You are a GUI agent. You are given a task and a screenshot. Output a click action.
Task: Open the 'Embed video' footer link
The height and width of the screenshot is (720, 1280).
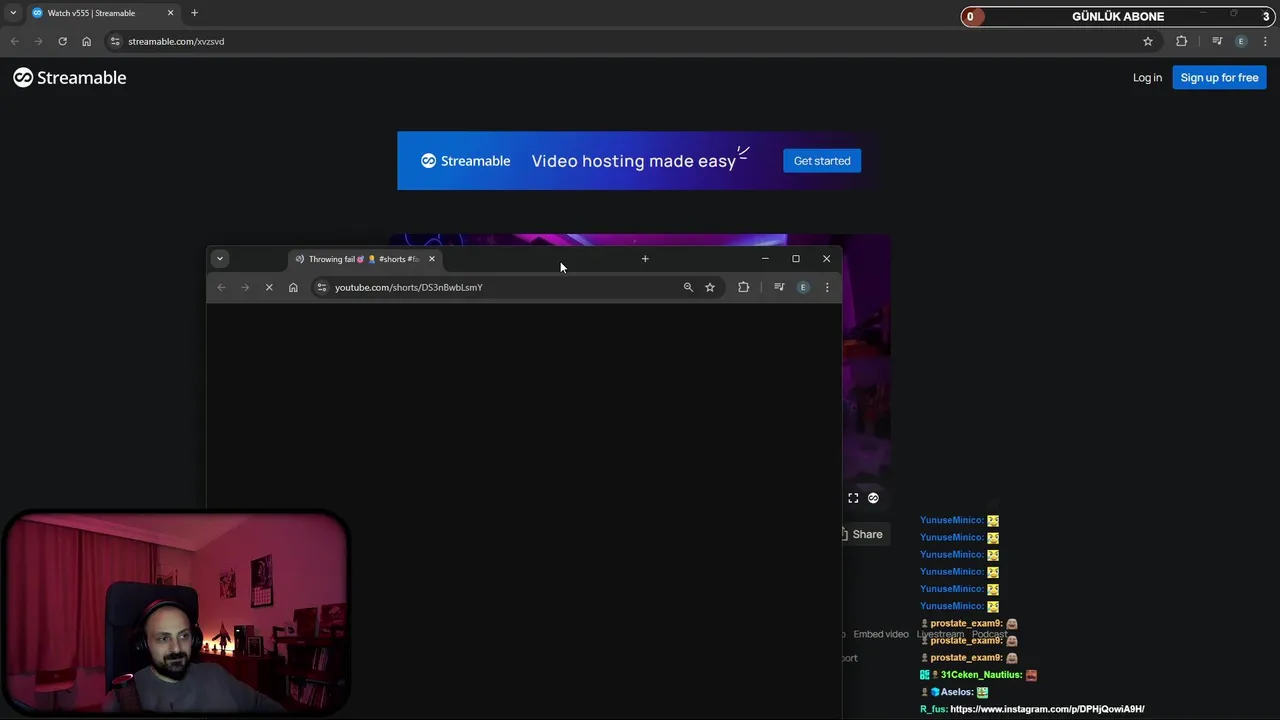coord(881,634)
